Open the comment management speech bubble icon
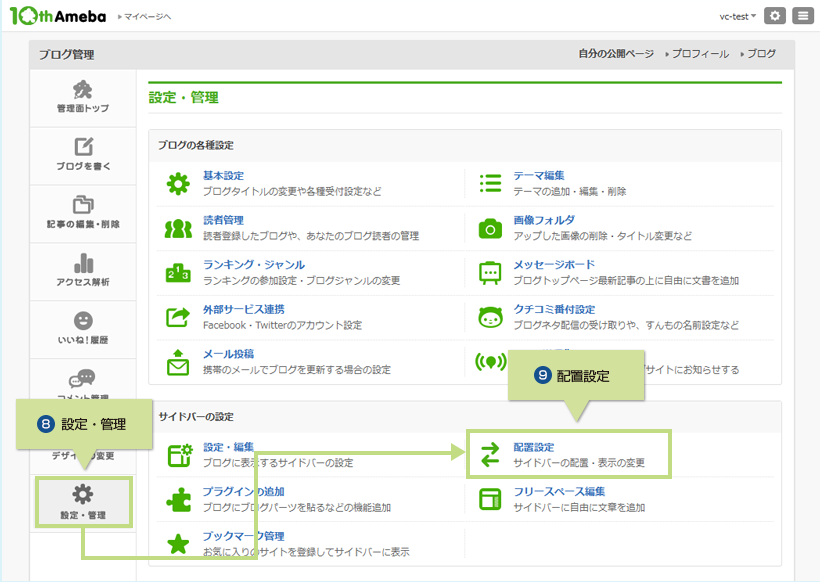The width and height of the screenshot is (820, 582). click(x=82, y=378)
